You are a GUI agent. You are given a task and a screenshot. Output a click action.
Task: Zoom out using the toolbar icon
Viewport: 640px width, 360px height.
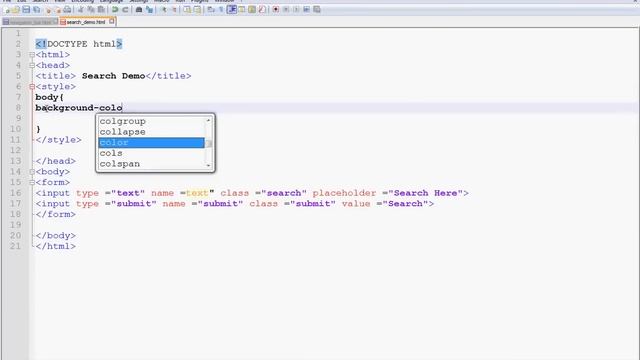coord(175,9)
